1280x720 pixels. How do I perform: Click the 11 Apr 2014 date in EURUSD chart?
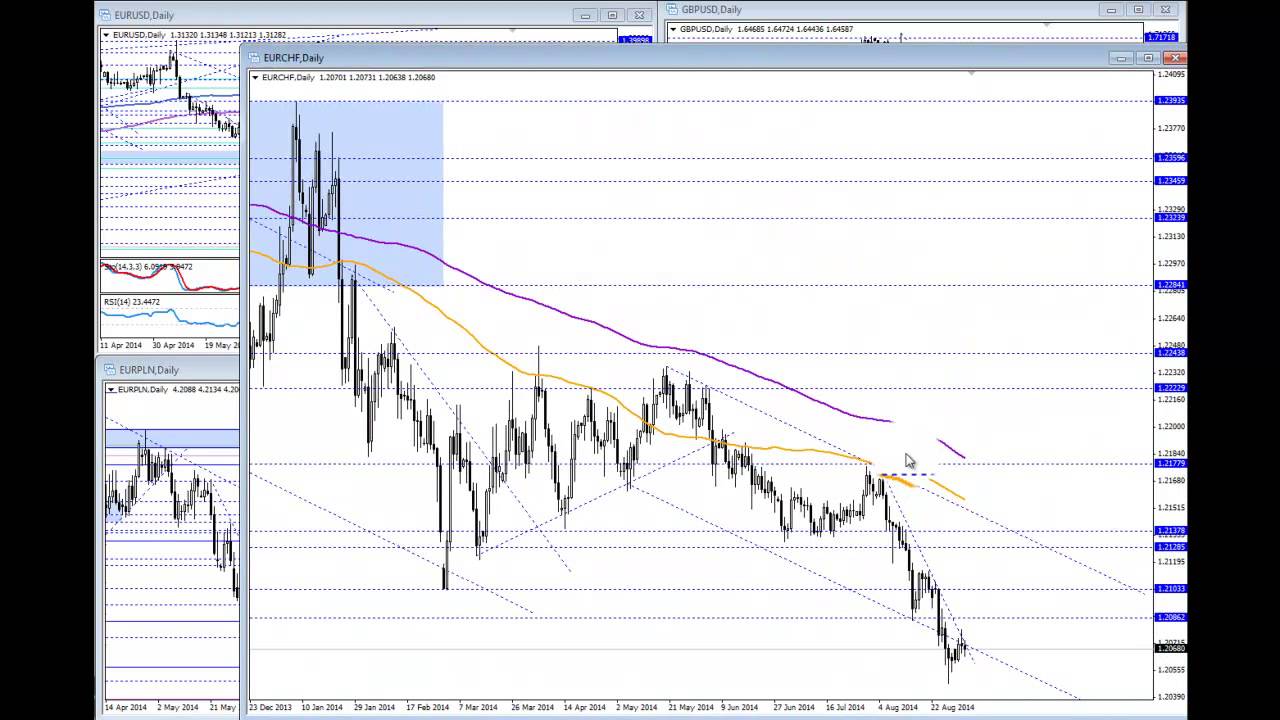tap(122, 345)
